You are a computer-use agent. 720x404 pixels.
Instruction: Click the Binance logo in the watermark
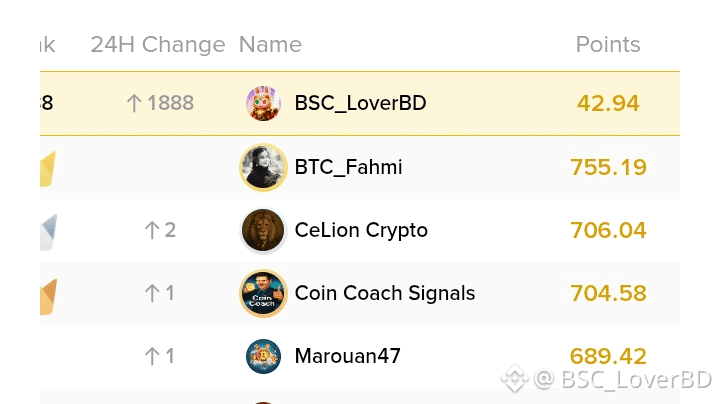click(515, 379)
